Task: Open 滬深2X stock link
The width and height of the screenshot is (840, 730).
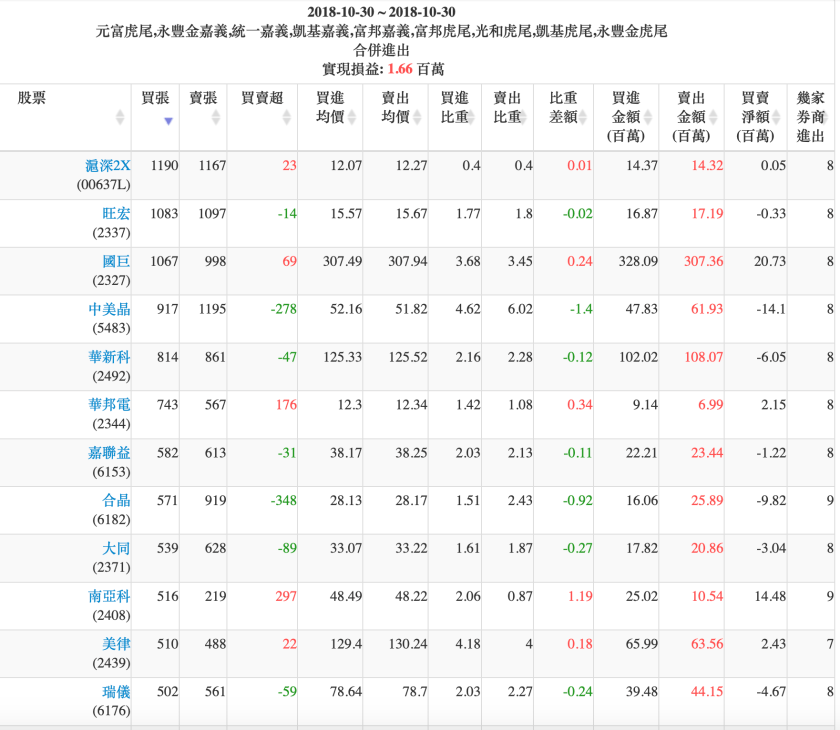Action: pos(108,166)
